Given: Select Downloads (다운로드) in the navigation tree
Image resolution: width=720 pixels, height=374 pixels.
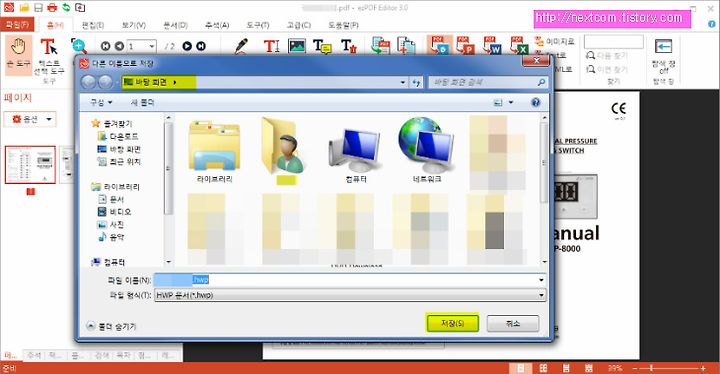Looking at the screenshot, I should [x=118, y=136].
